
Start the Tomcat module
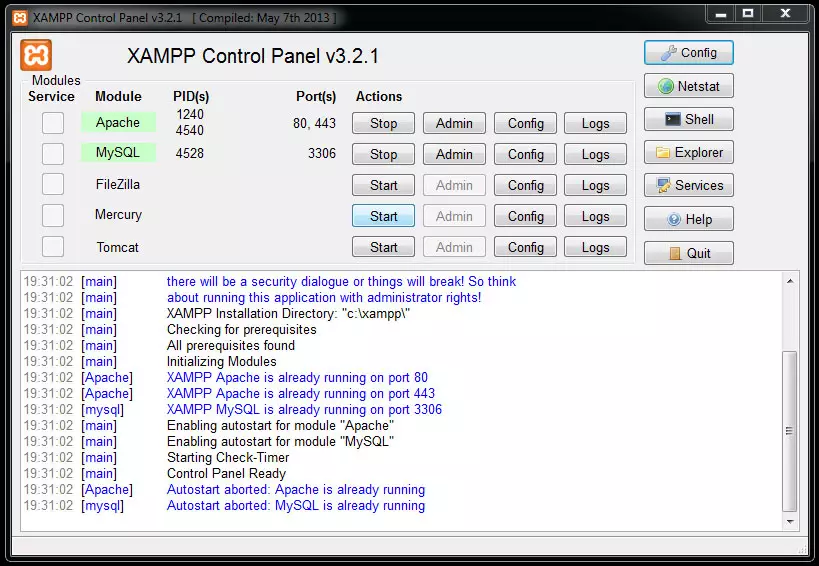[x=383, y=246]
